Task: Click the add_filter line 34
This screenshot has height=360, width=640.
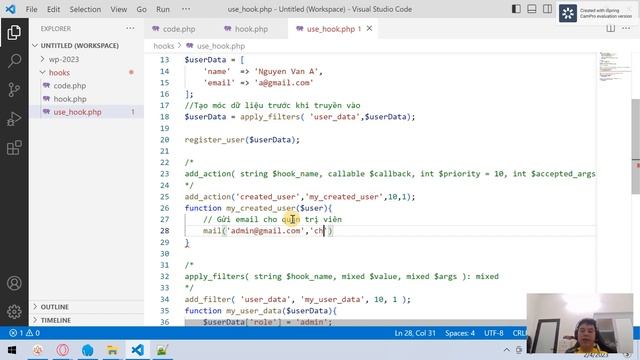Action: pyautogui.click(x=298, y=299)
